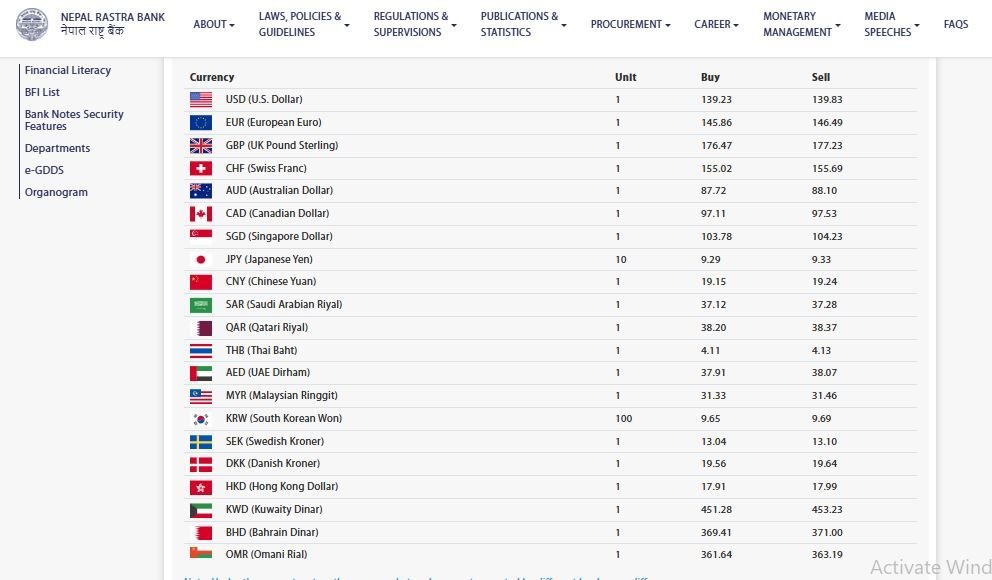992x580 pixels.
Task: Click the U.S. Dollar flag icon
Action: [x=201, y=100]
